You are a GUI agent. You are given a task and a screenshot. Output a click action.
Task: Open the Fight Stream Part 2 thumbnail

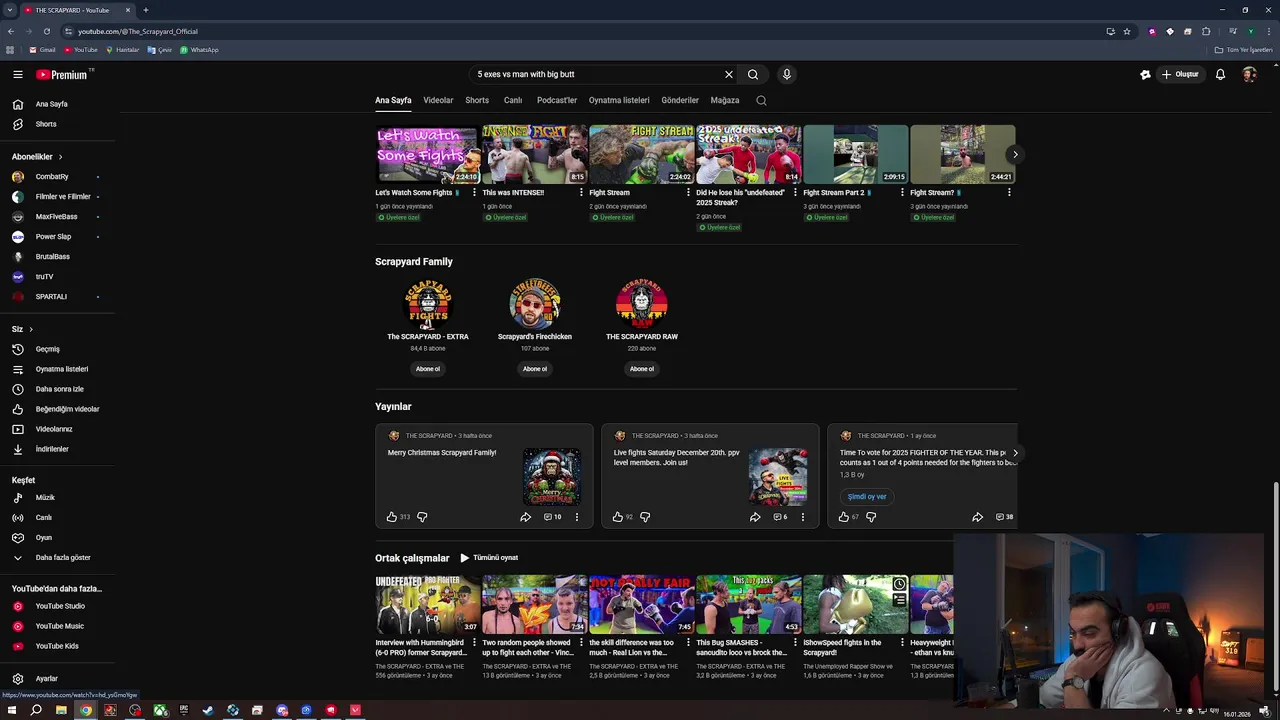(856, 154)
